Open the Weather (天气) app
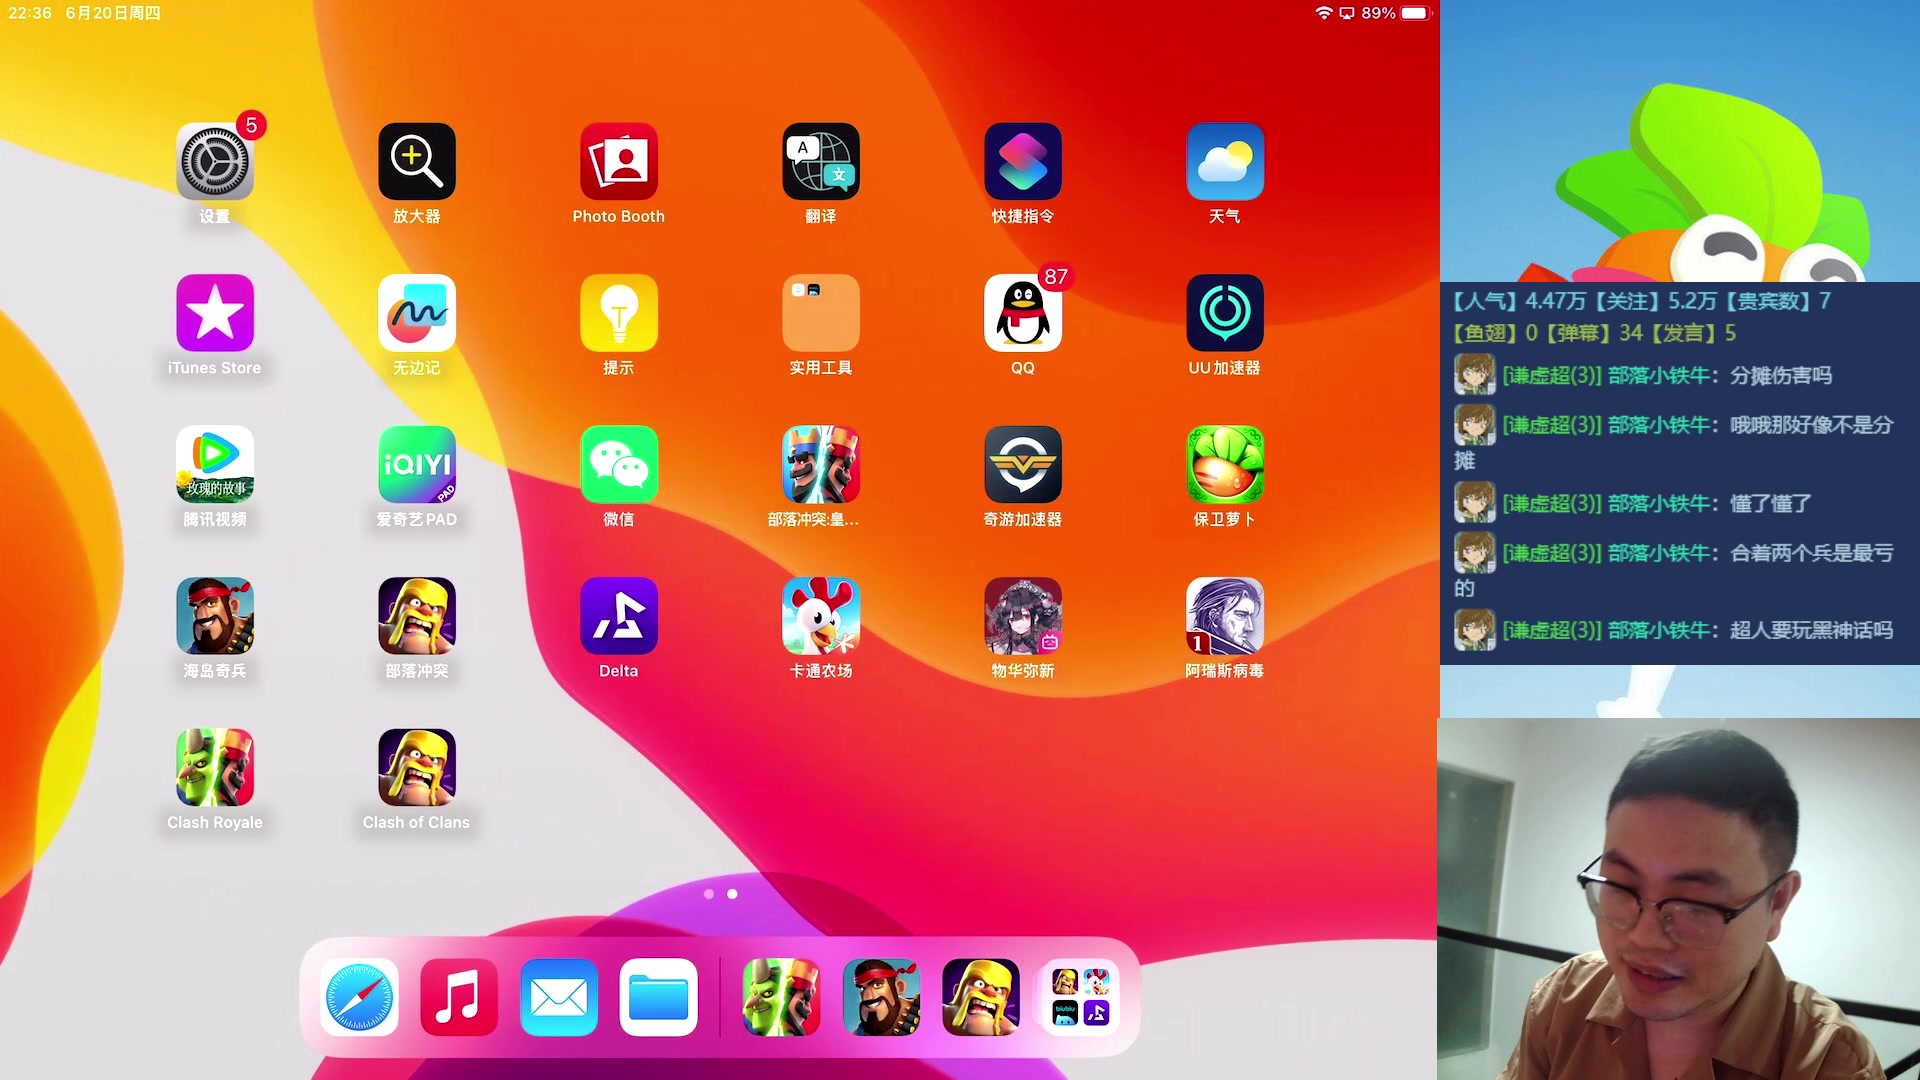This screenshot has width=1920, height=1080. click(x=1225, y=162)
